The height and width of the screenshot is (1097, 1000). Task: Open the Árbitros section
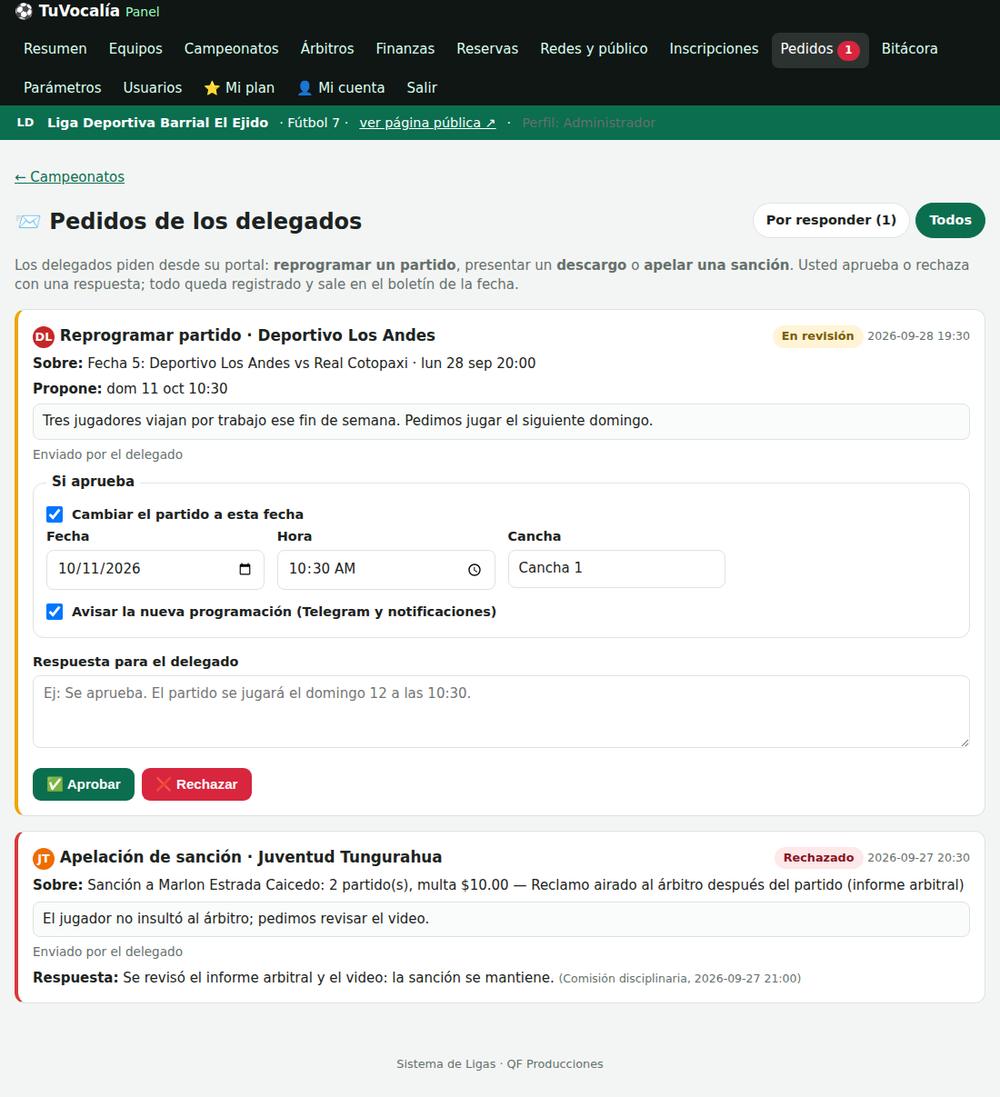coord(328,49)
